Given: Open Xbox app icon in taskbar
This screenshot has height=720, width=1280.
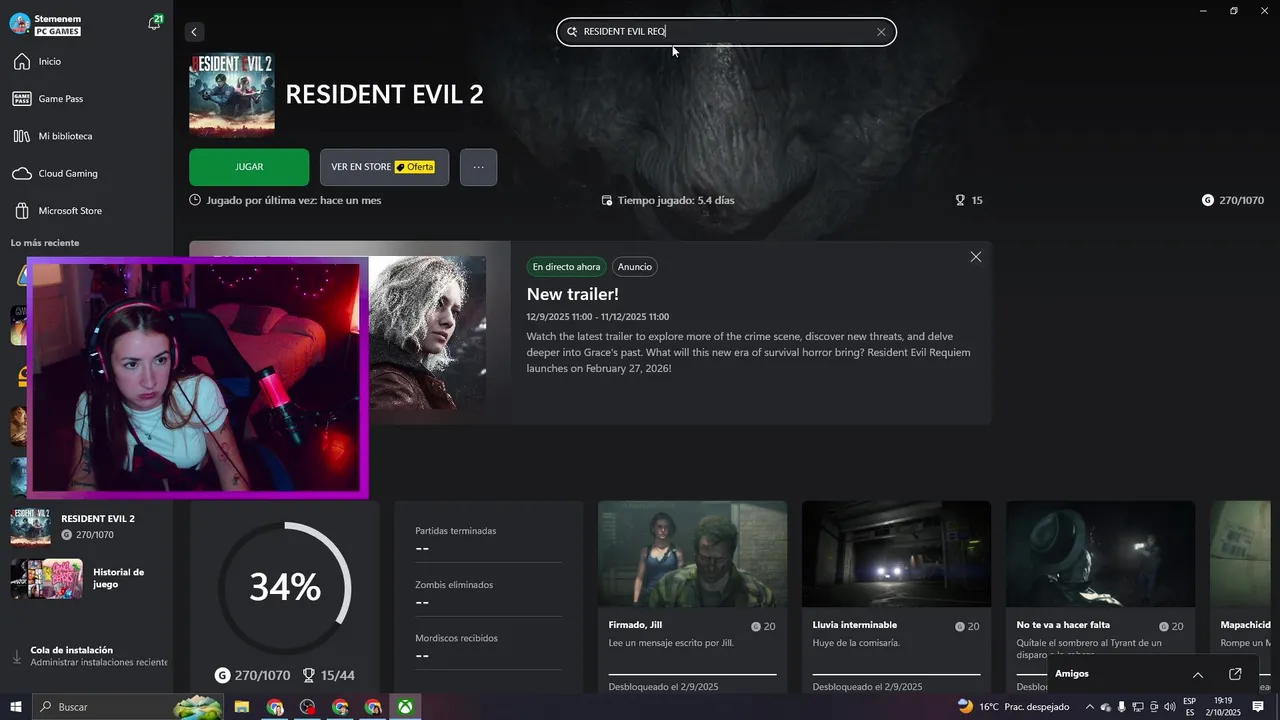Looking at the screenshot, I should tap(405, 707).
